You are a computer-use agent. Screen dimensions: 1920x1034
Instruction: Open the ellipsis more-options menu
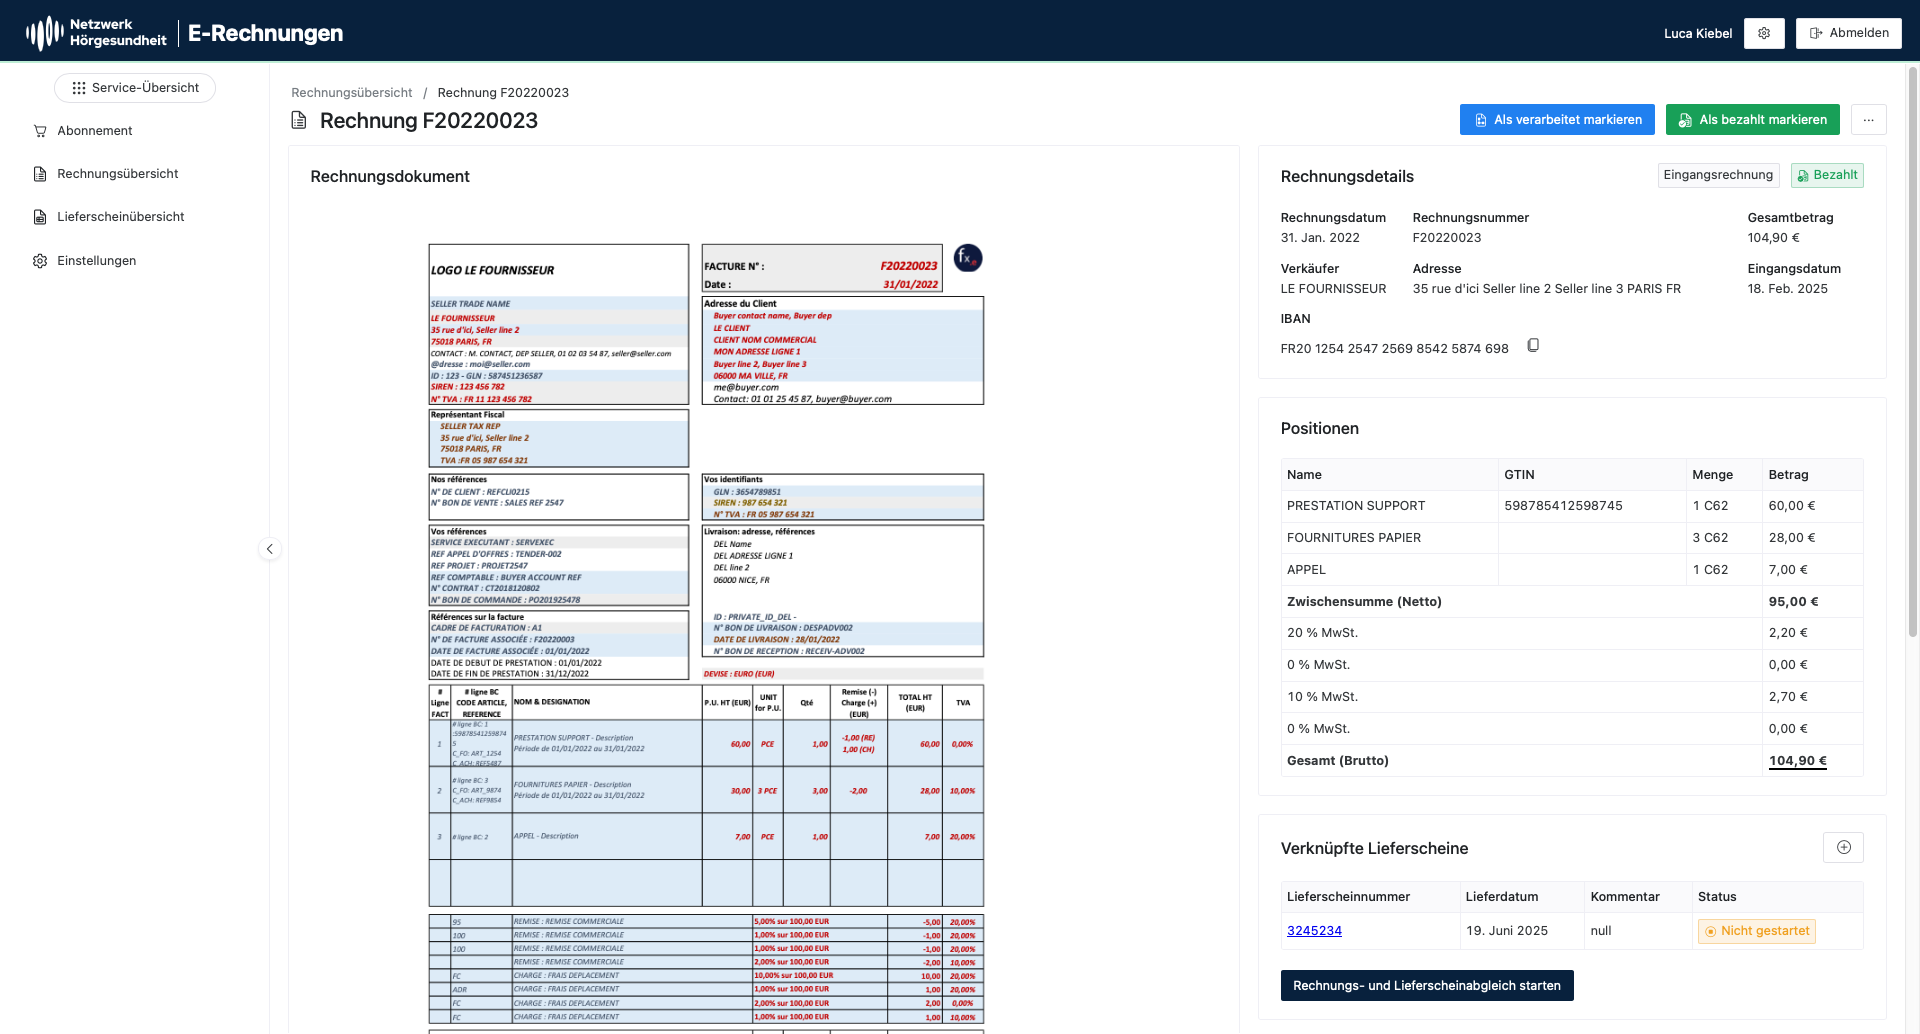tap(1869, 119)
